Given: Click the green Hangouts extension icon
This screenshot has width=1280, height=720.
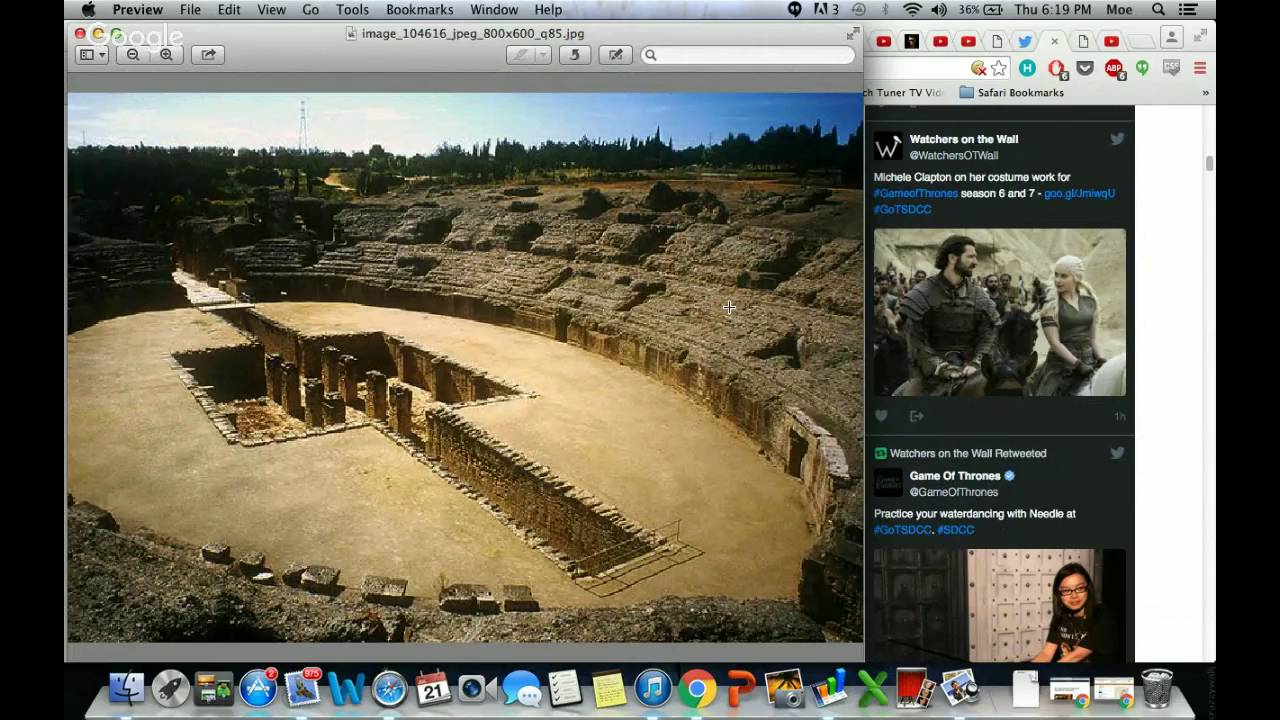Looking at the screenshot, I should click(1142, 68).
